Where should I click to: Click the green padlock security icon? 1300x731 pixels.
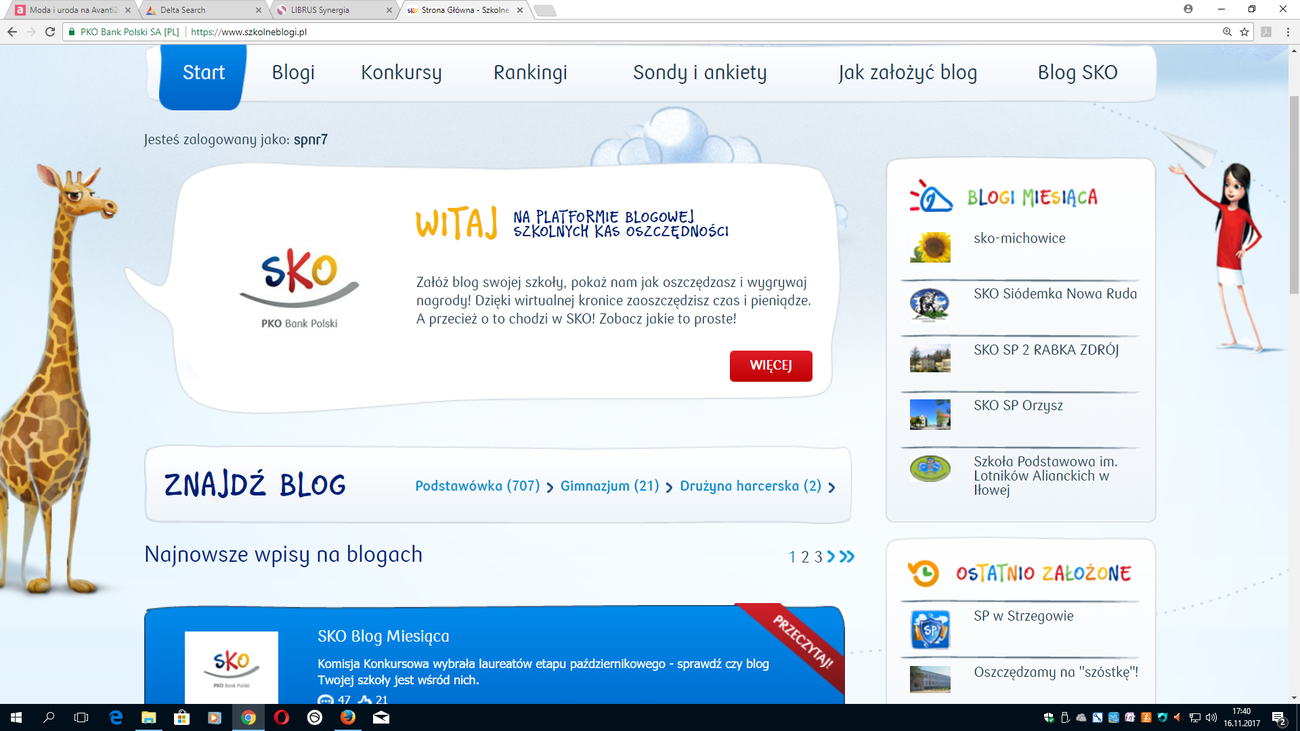tap(72, 32)
